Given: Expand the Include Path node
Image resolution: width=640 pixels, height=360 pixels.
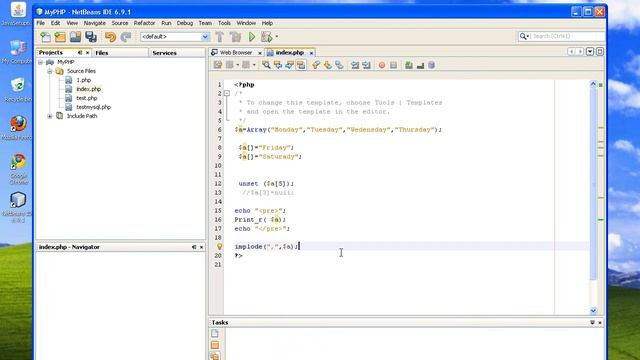Looking at the screenshot, I should coord(49,116).
